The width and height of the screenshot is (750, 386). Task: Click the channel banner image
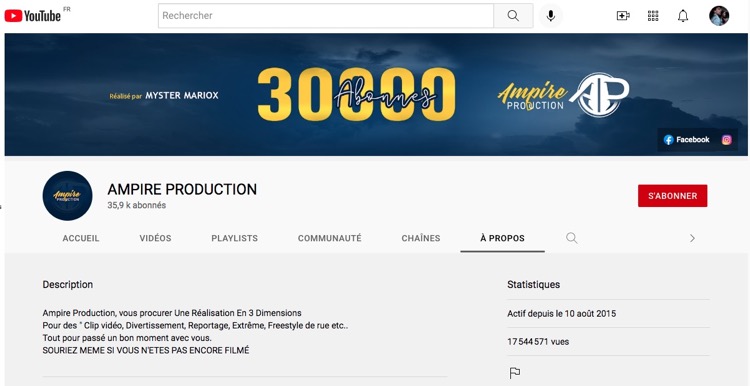[375, 95]
